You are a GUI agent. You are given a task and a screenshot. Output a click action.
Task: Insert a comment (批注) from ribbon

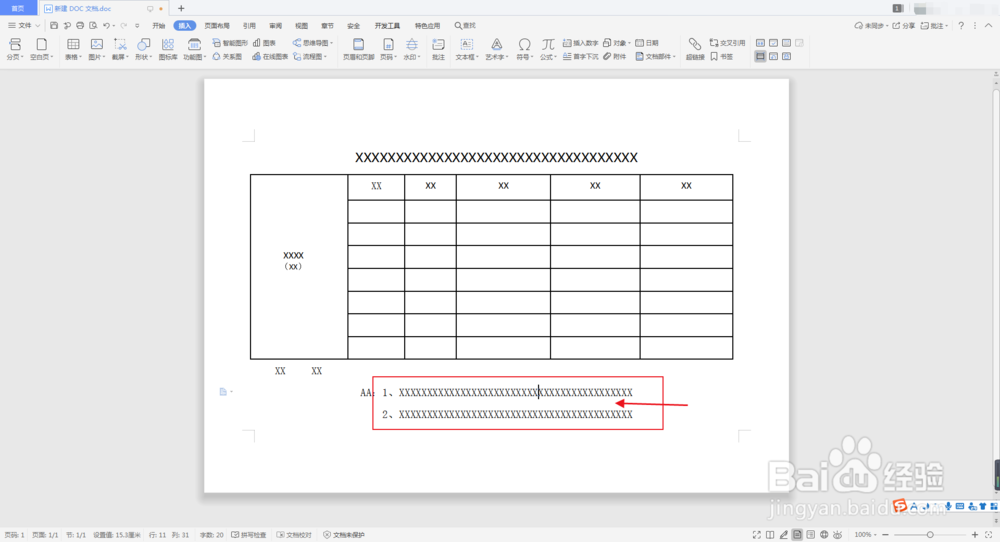click(438, 48)
